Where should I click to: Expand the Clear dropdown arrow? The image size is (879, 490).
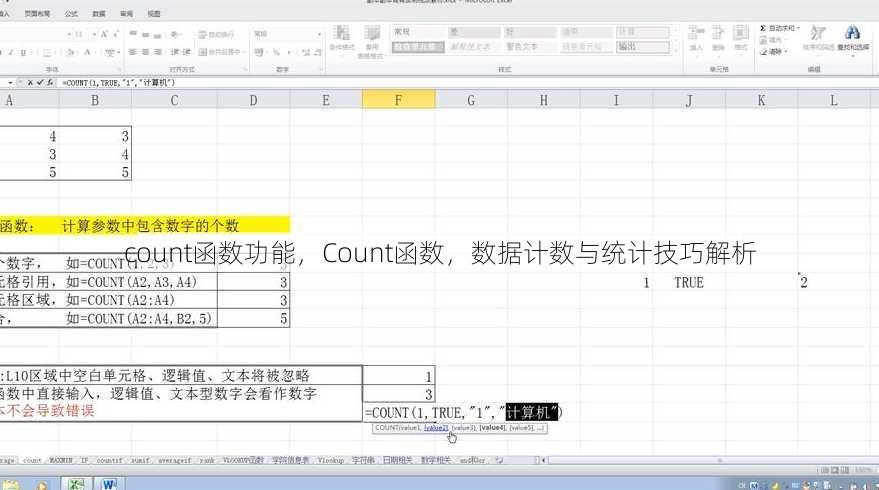click(786, 52)
